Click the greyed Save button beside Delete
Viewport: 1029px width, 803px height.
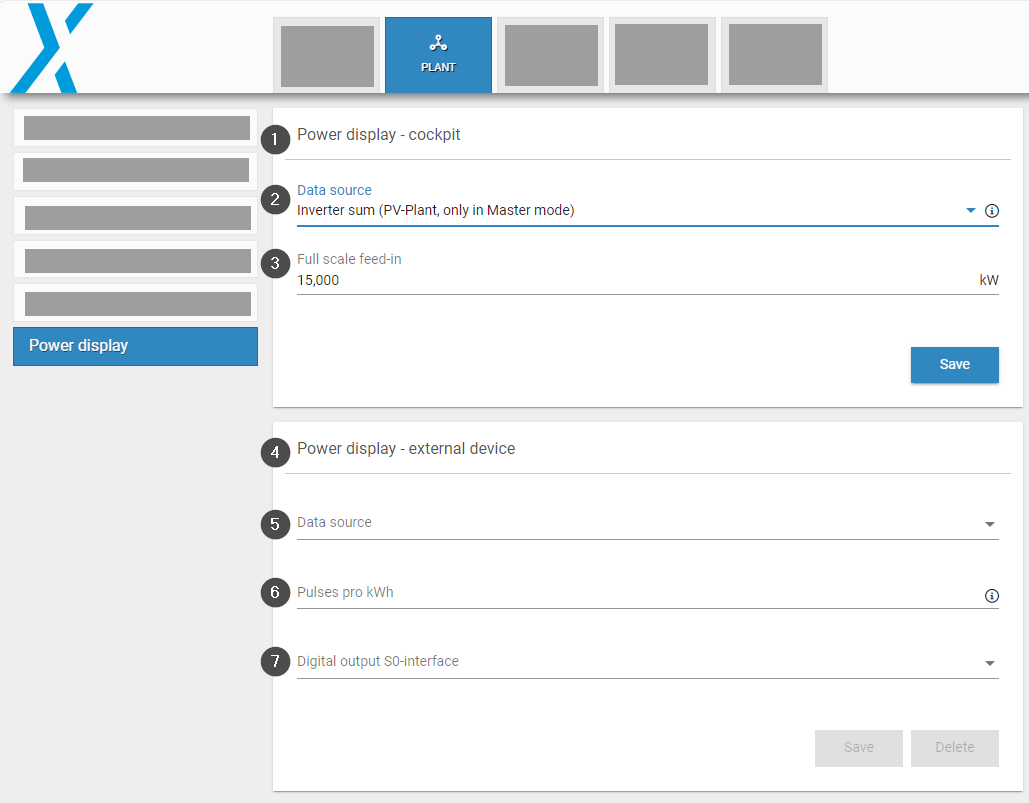tap(858, 748)
